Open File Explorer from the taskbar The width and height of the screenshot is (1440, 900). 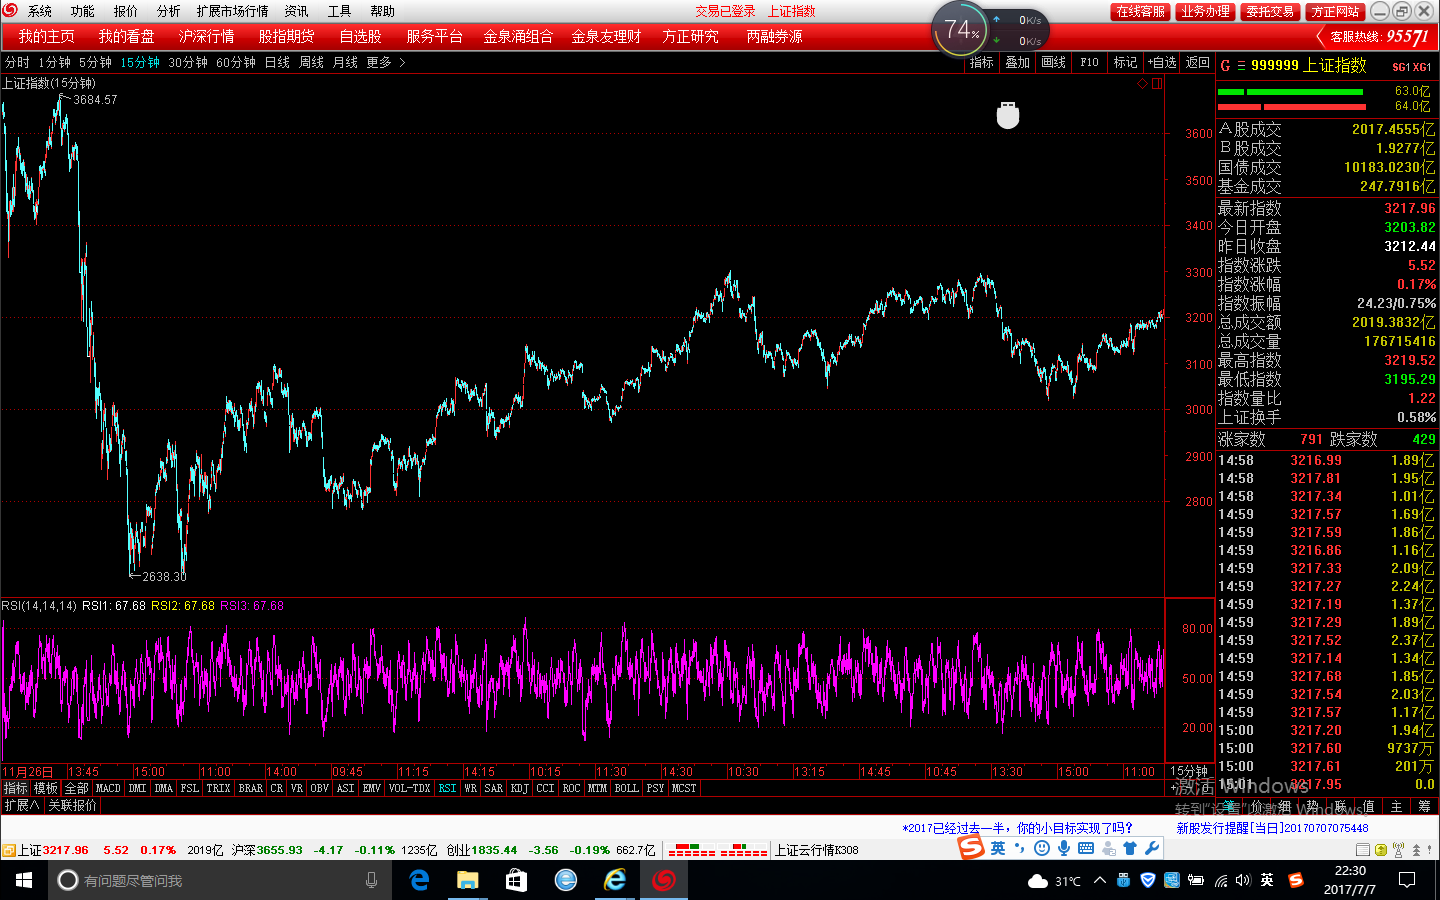tap(467, 880)
